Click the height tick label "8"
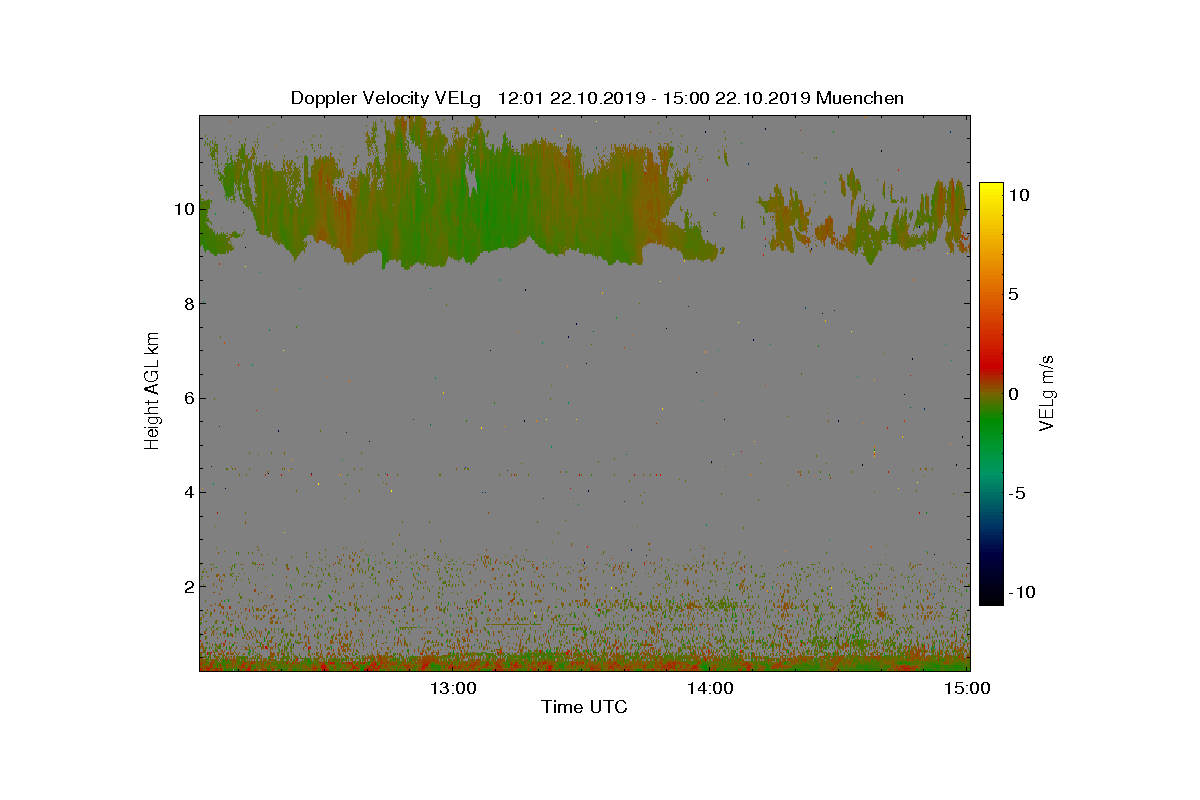The width and height of the screenshot is (1200, 800). (187, 303)
